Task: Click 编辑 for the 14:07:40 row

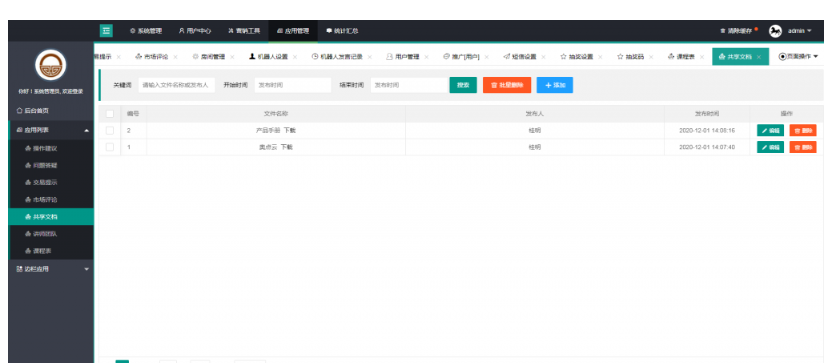Action: (x=770, y=147)
